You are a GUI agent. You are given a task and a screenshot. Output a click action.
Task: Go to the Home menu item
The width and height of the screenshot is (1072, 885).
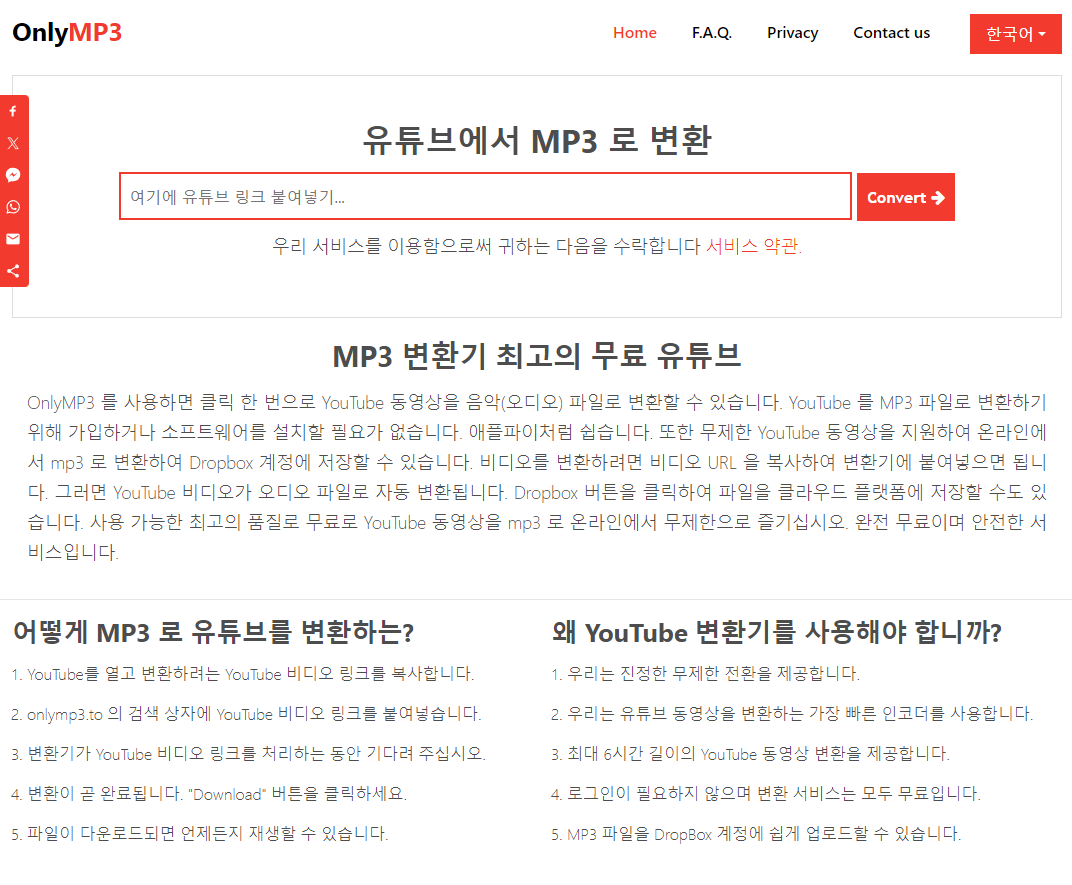pyautogui.click(x=634, y=33)
